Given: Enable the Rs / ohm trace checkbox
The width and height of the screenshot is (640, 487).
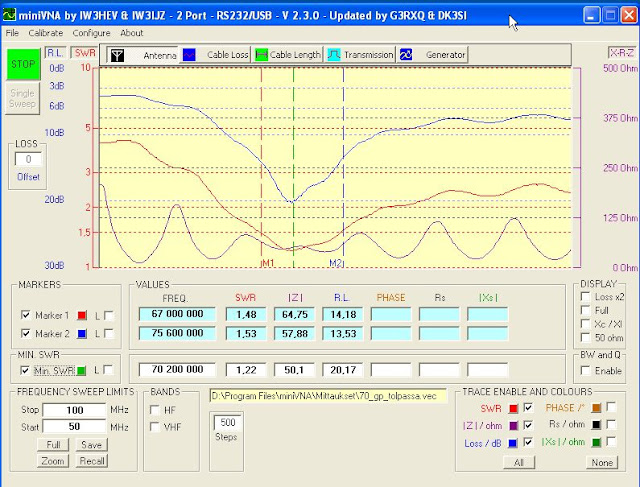Looking at the screenshot, I should click(x=611, y=425).
